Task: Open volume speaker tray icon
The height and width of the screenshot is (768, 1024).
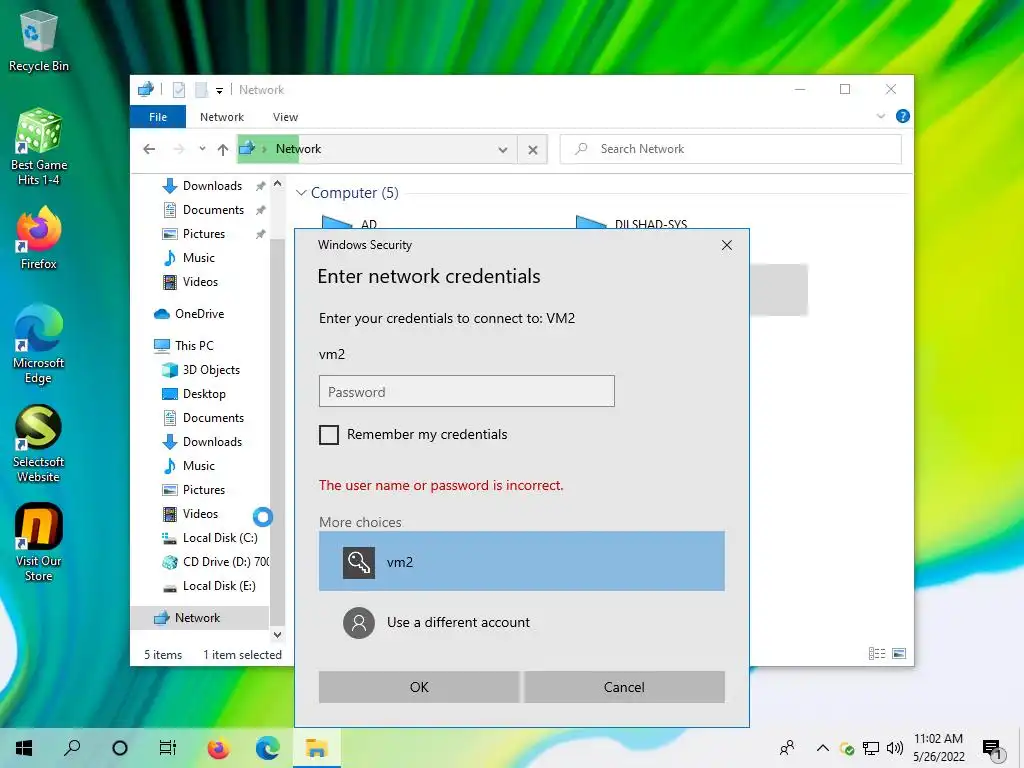Action: (x=895, y=748)
